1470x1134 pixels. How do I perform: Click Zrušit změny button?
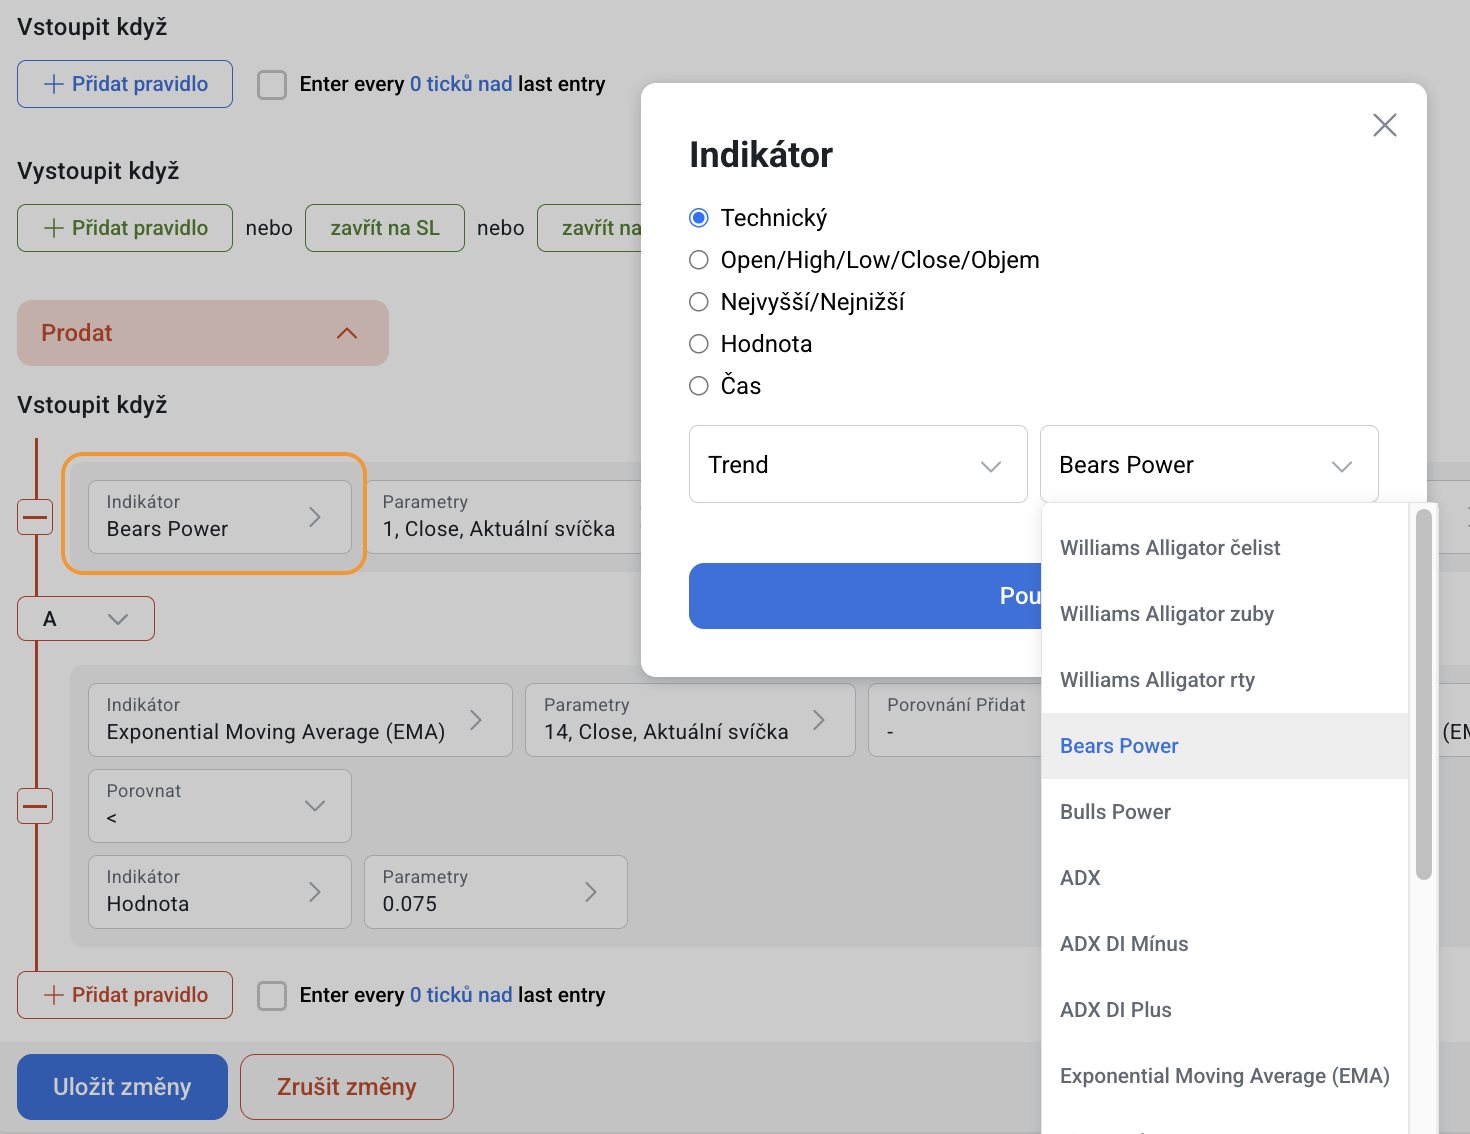point(347,1087)
